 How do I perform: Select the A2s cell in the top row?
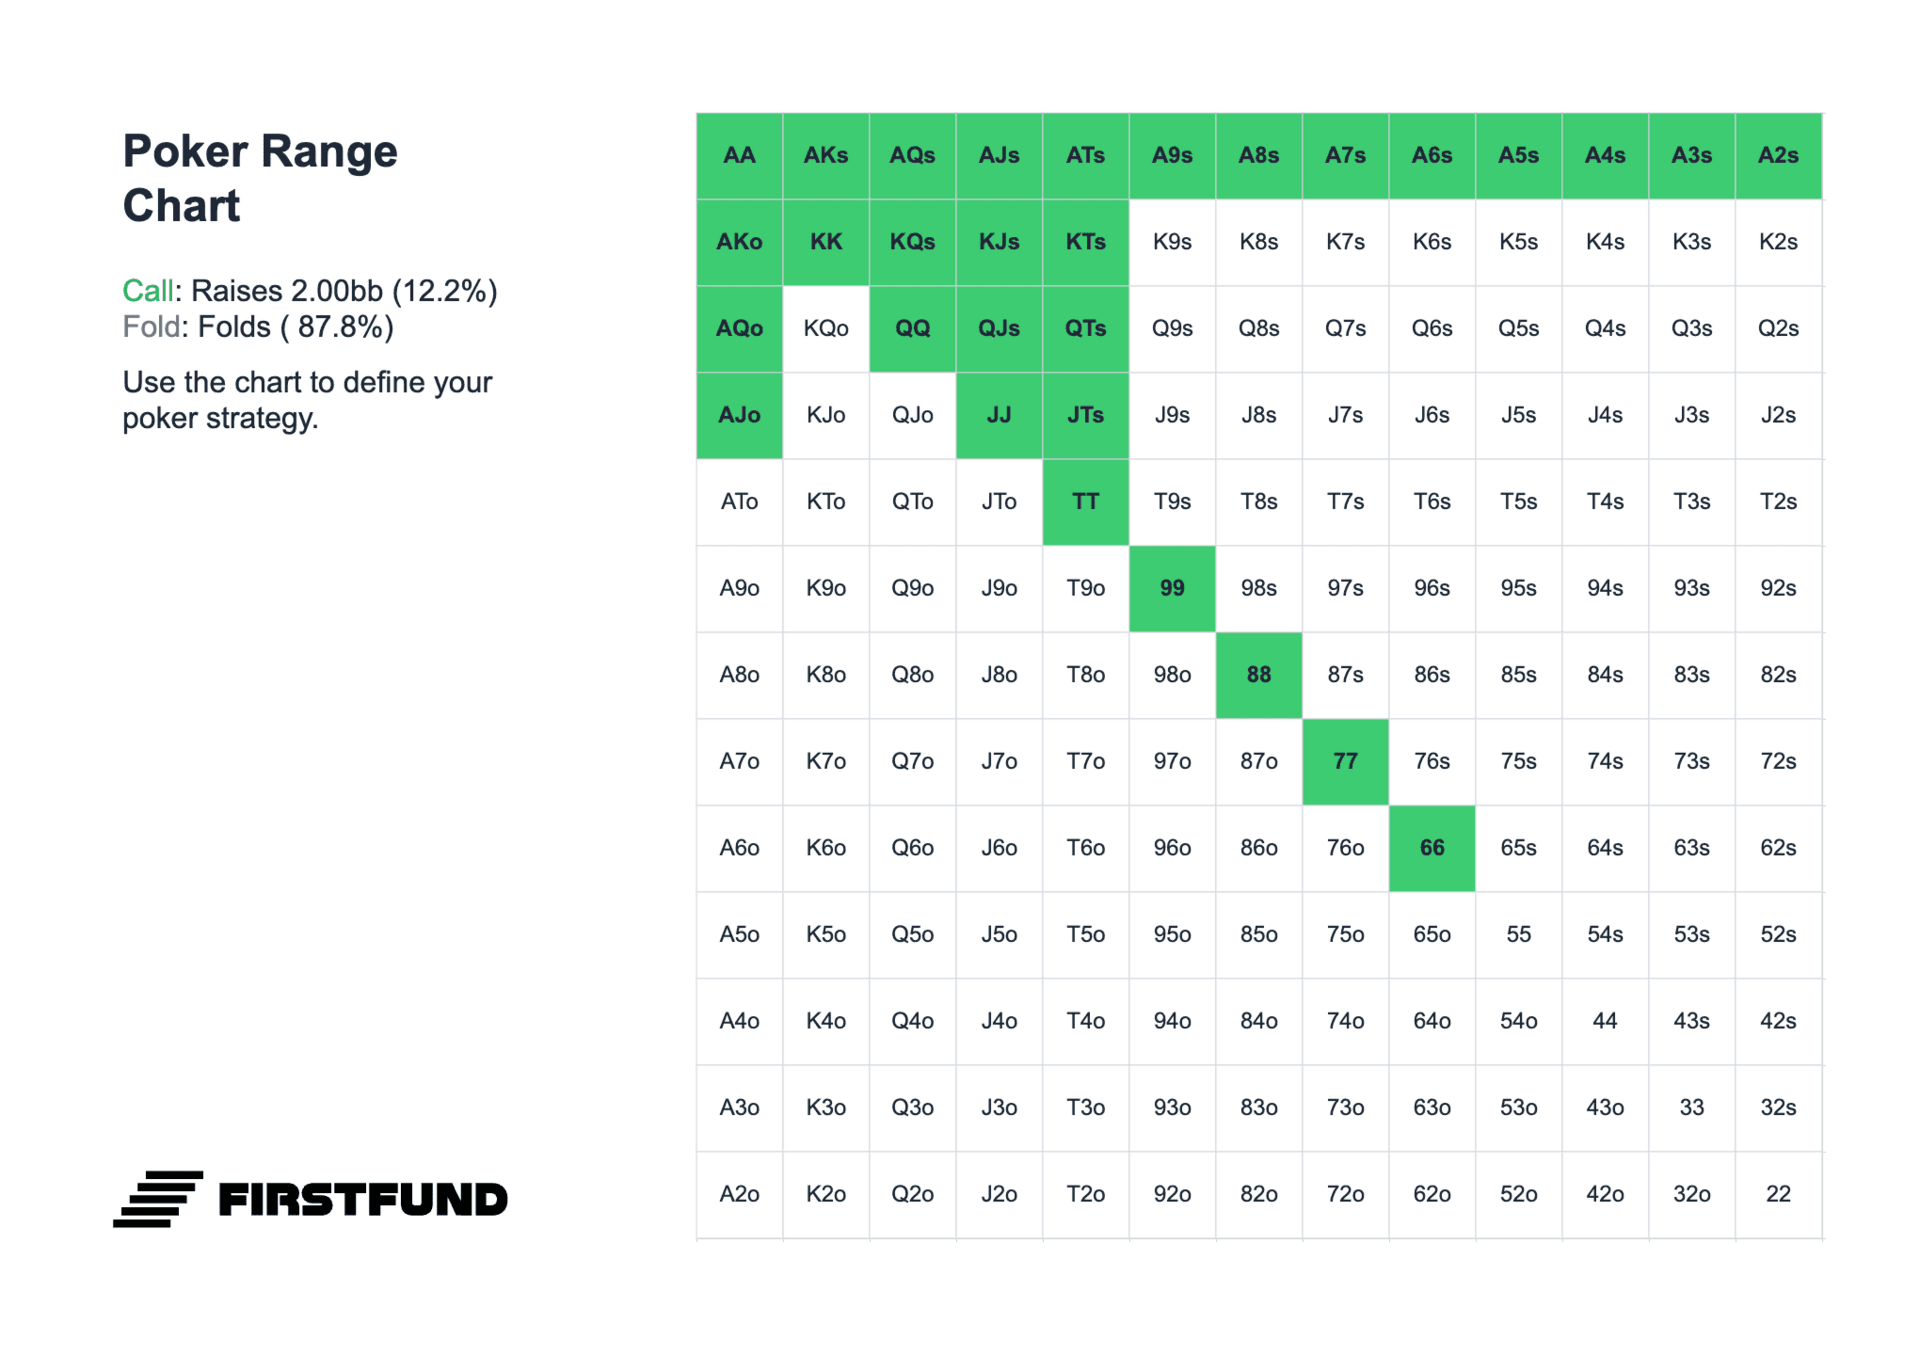tap(1778, 156)
